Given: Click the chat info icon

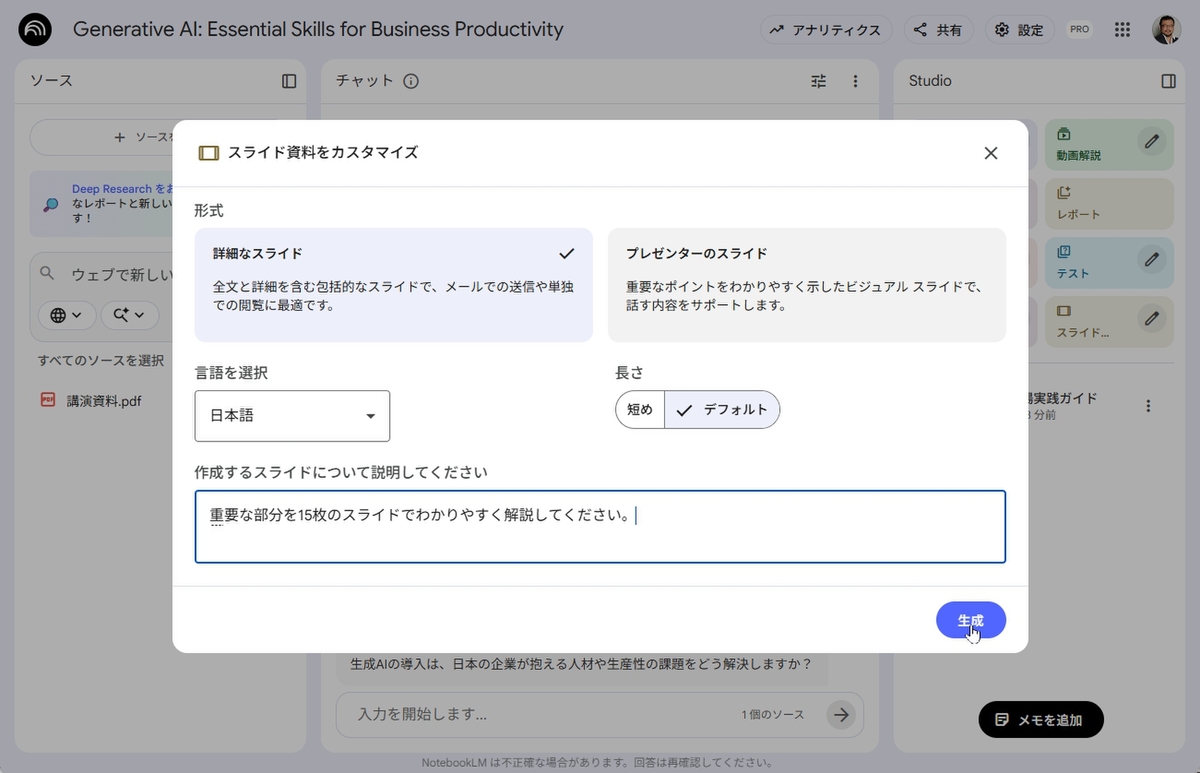Looking at the screenshot, I should click(411, 81).
